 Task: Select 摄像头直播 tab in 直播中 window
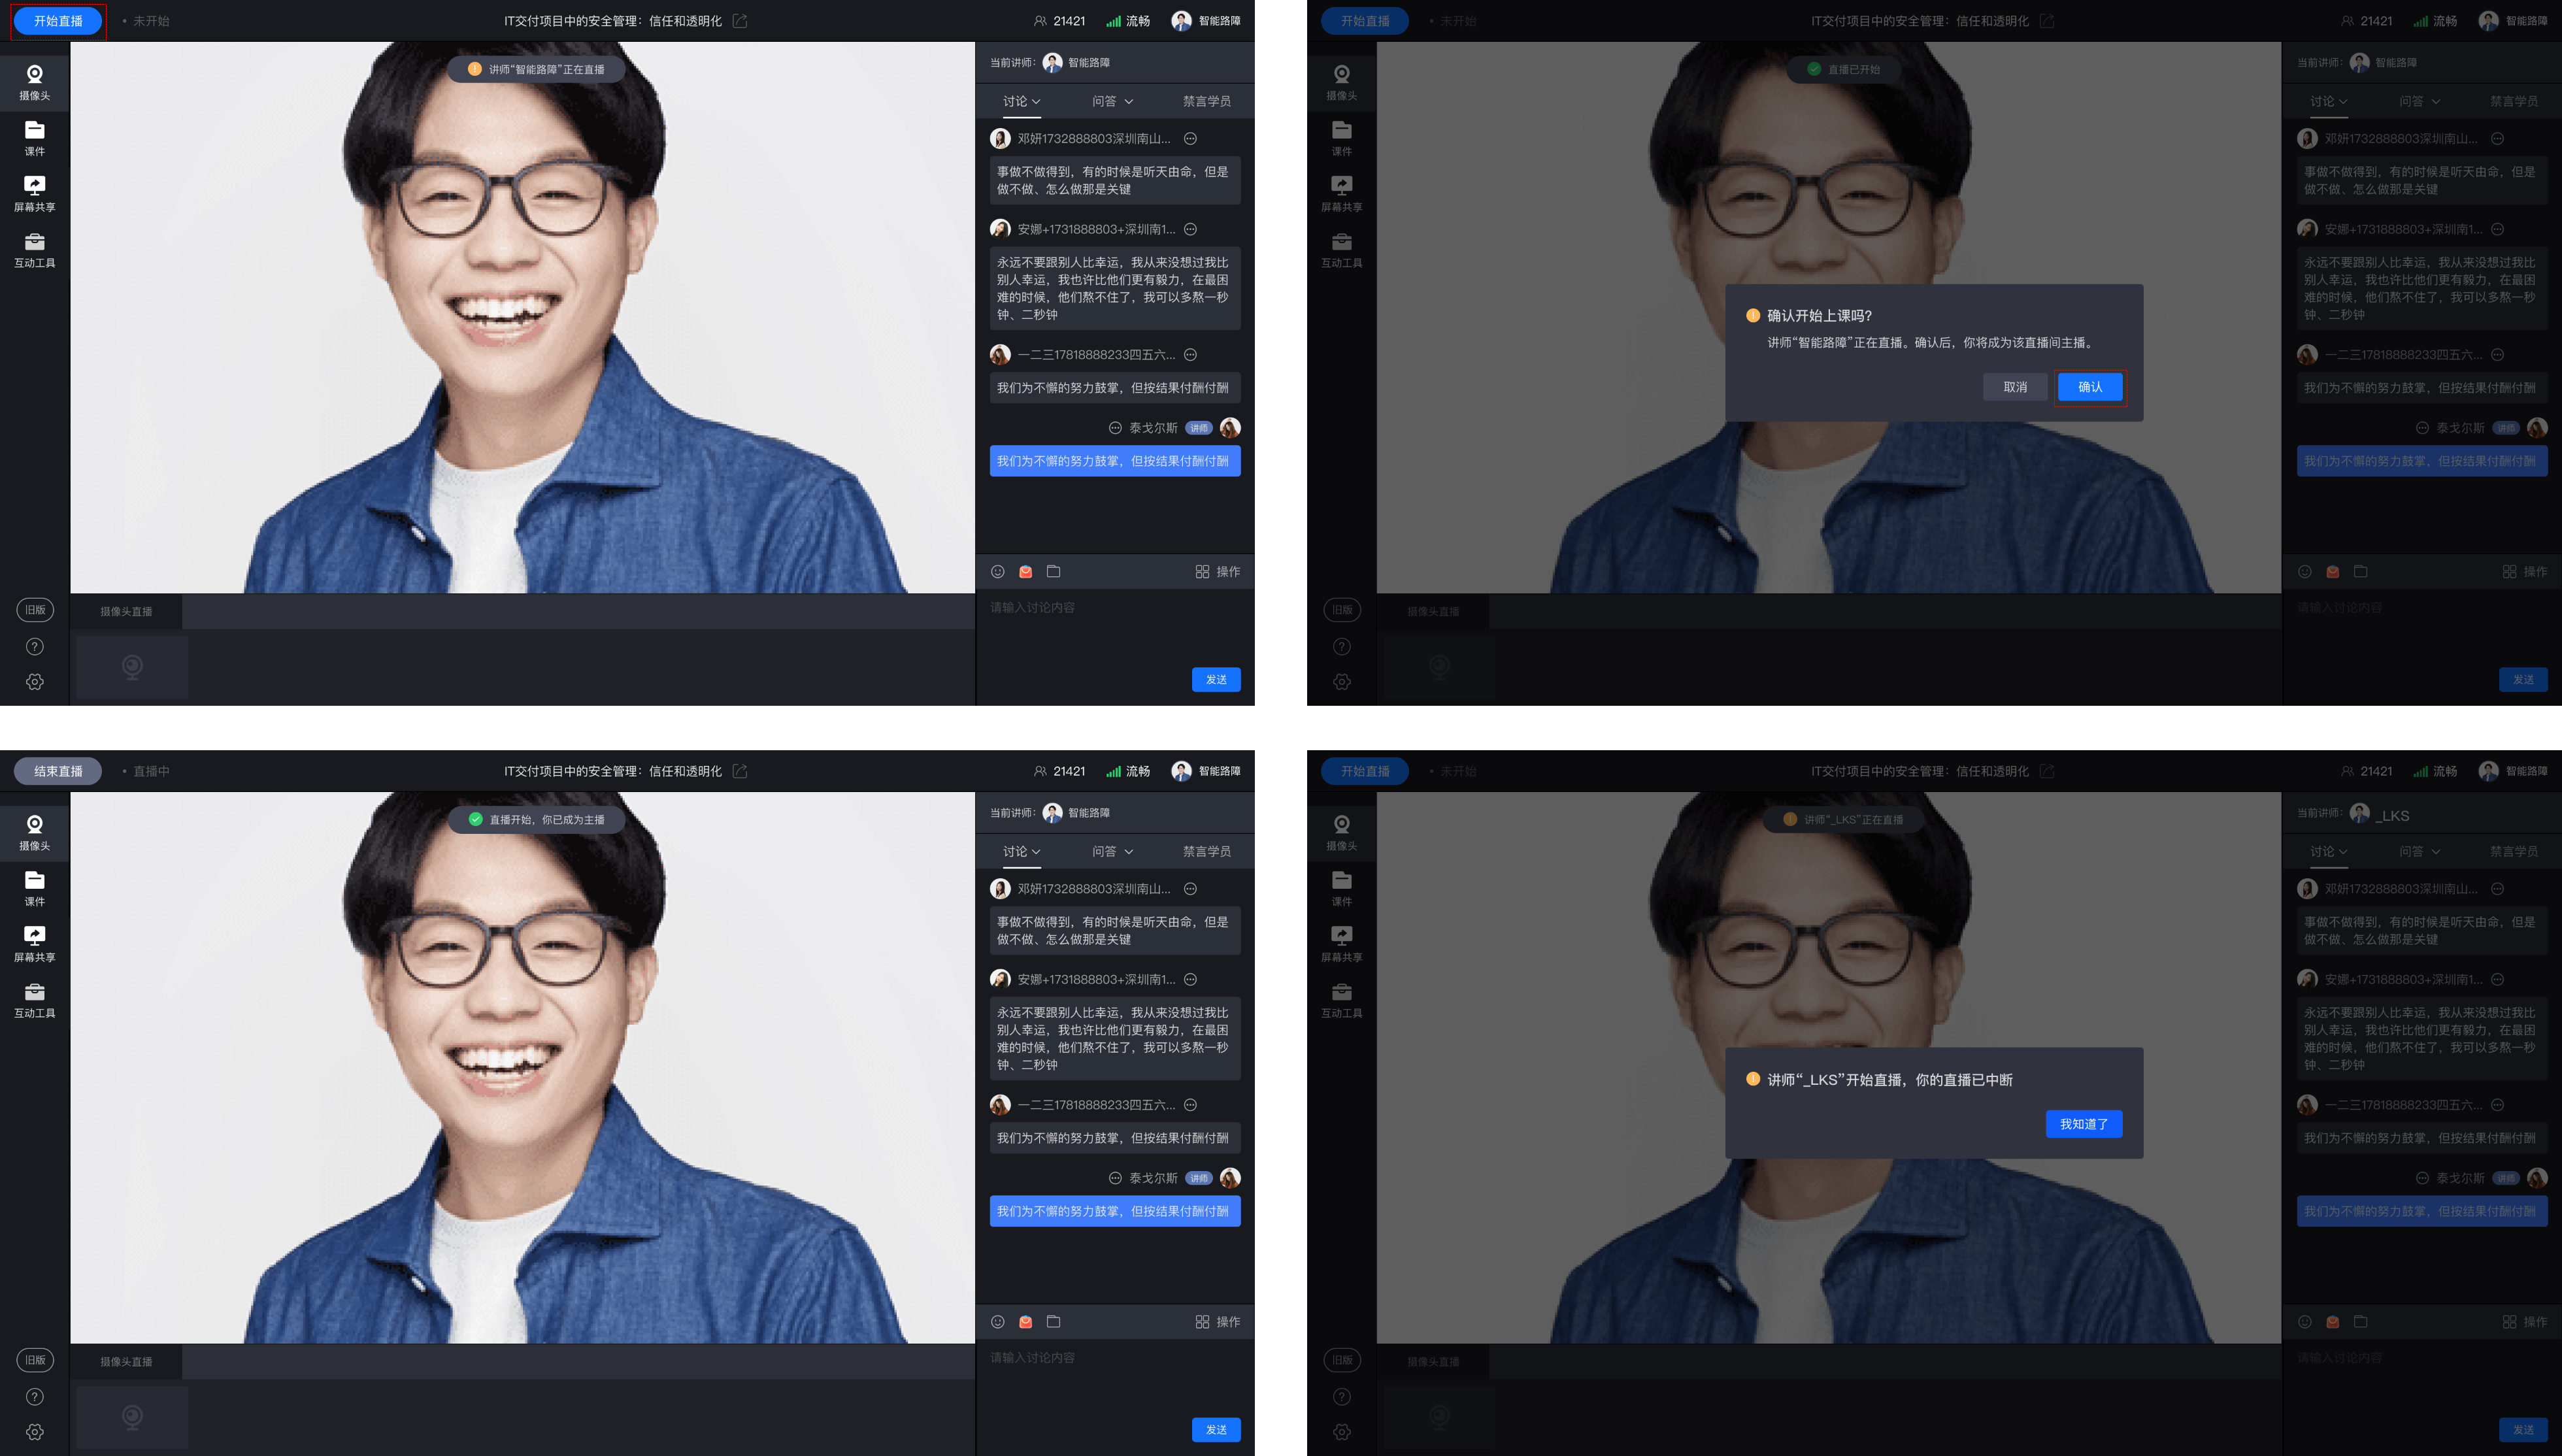click(126, 1362)
